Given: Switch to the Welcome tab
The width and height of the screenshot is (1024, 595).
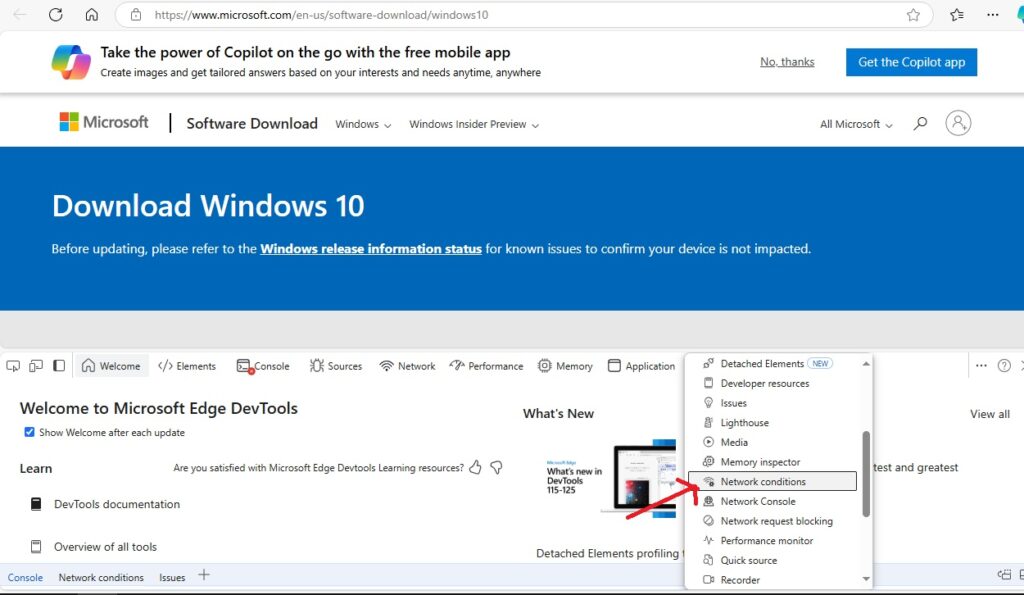Looking at the screenshot, I should pos(111,366).
